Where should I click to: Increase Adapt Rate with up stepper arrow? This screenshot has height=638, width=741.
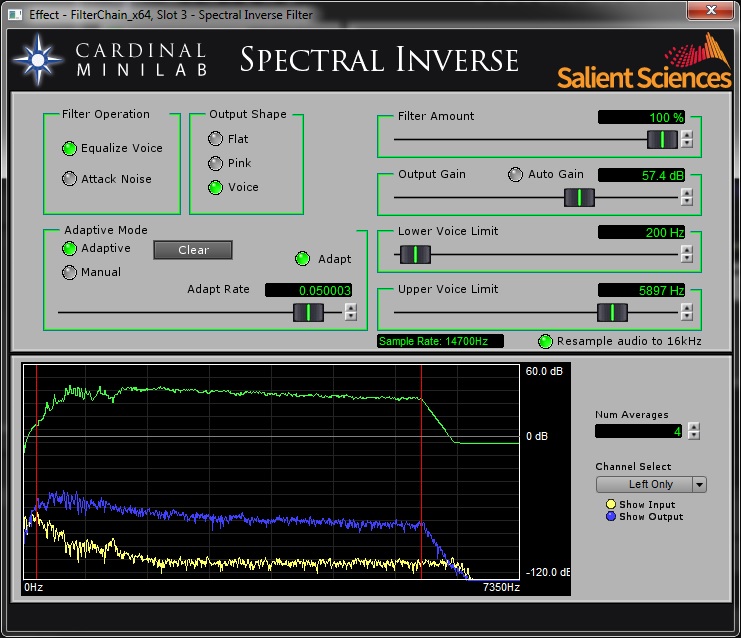click(x=351, y=308)
